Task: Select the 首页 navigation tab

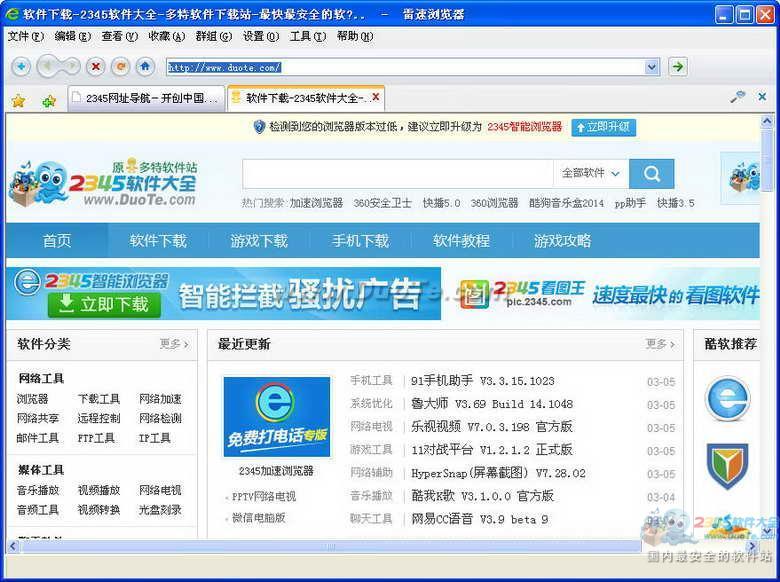Action: (x=57, y=241)
